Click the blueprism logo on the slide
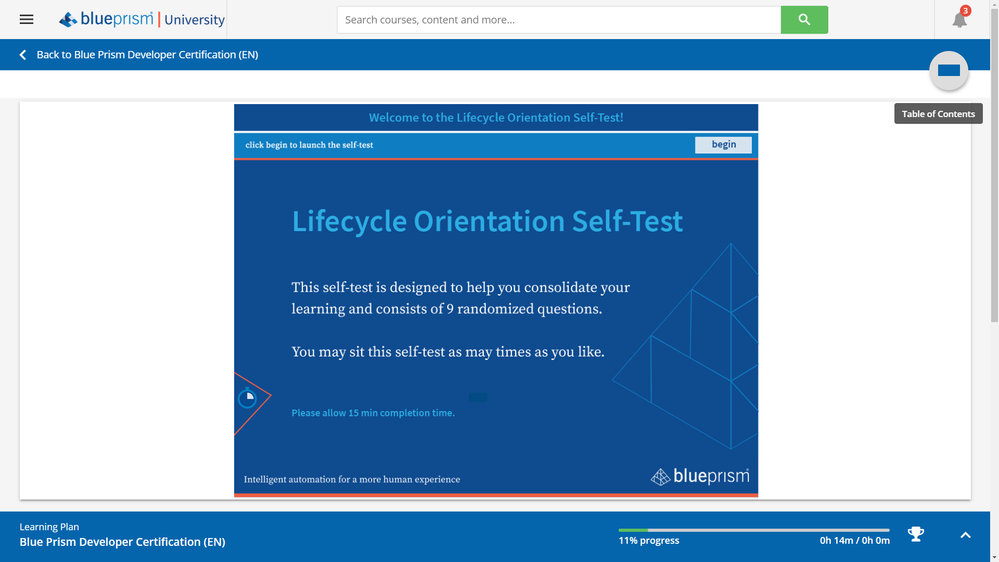Viewport: 999px width, 562px height. (x=700, y=476)
